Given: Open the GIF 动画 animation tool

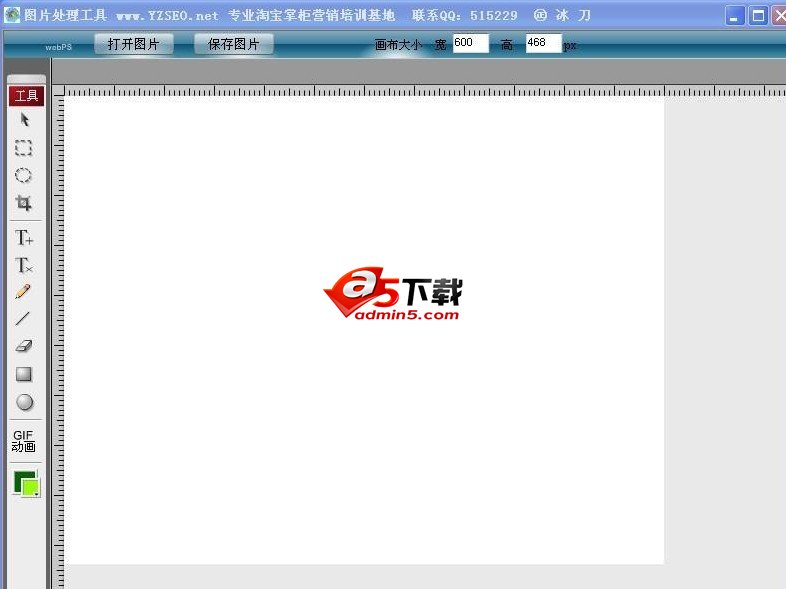Looking at the screenshot, I should coord(24,441).
